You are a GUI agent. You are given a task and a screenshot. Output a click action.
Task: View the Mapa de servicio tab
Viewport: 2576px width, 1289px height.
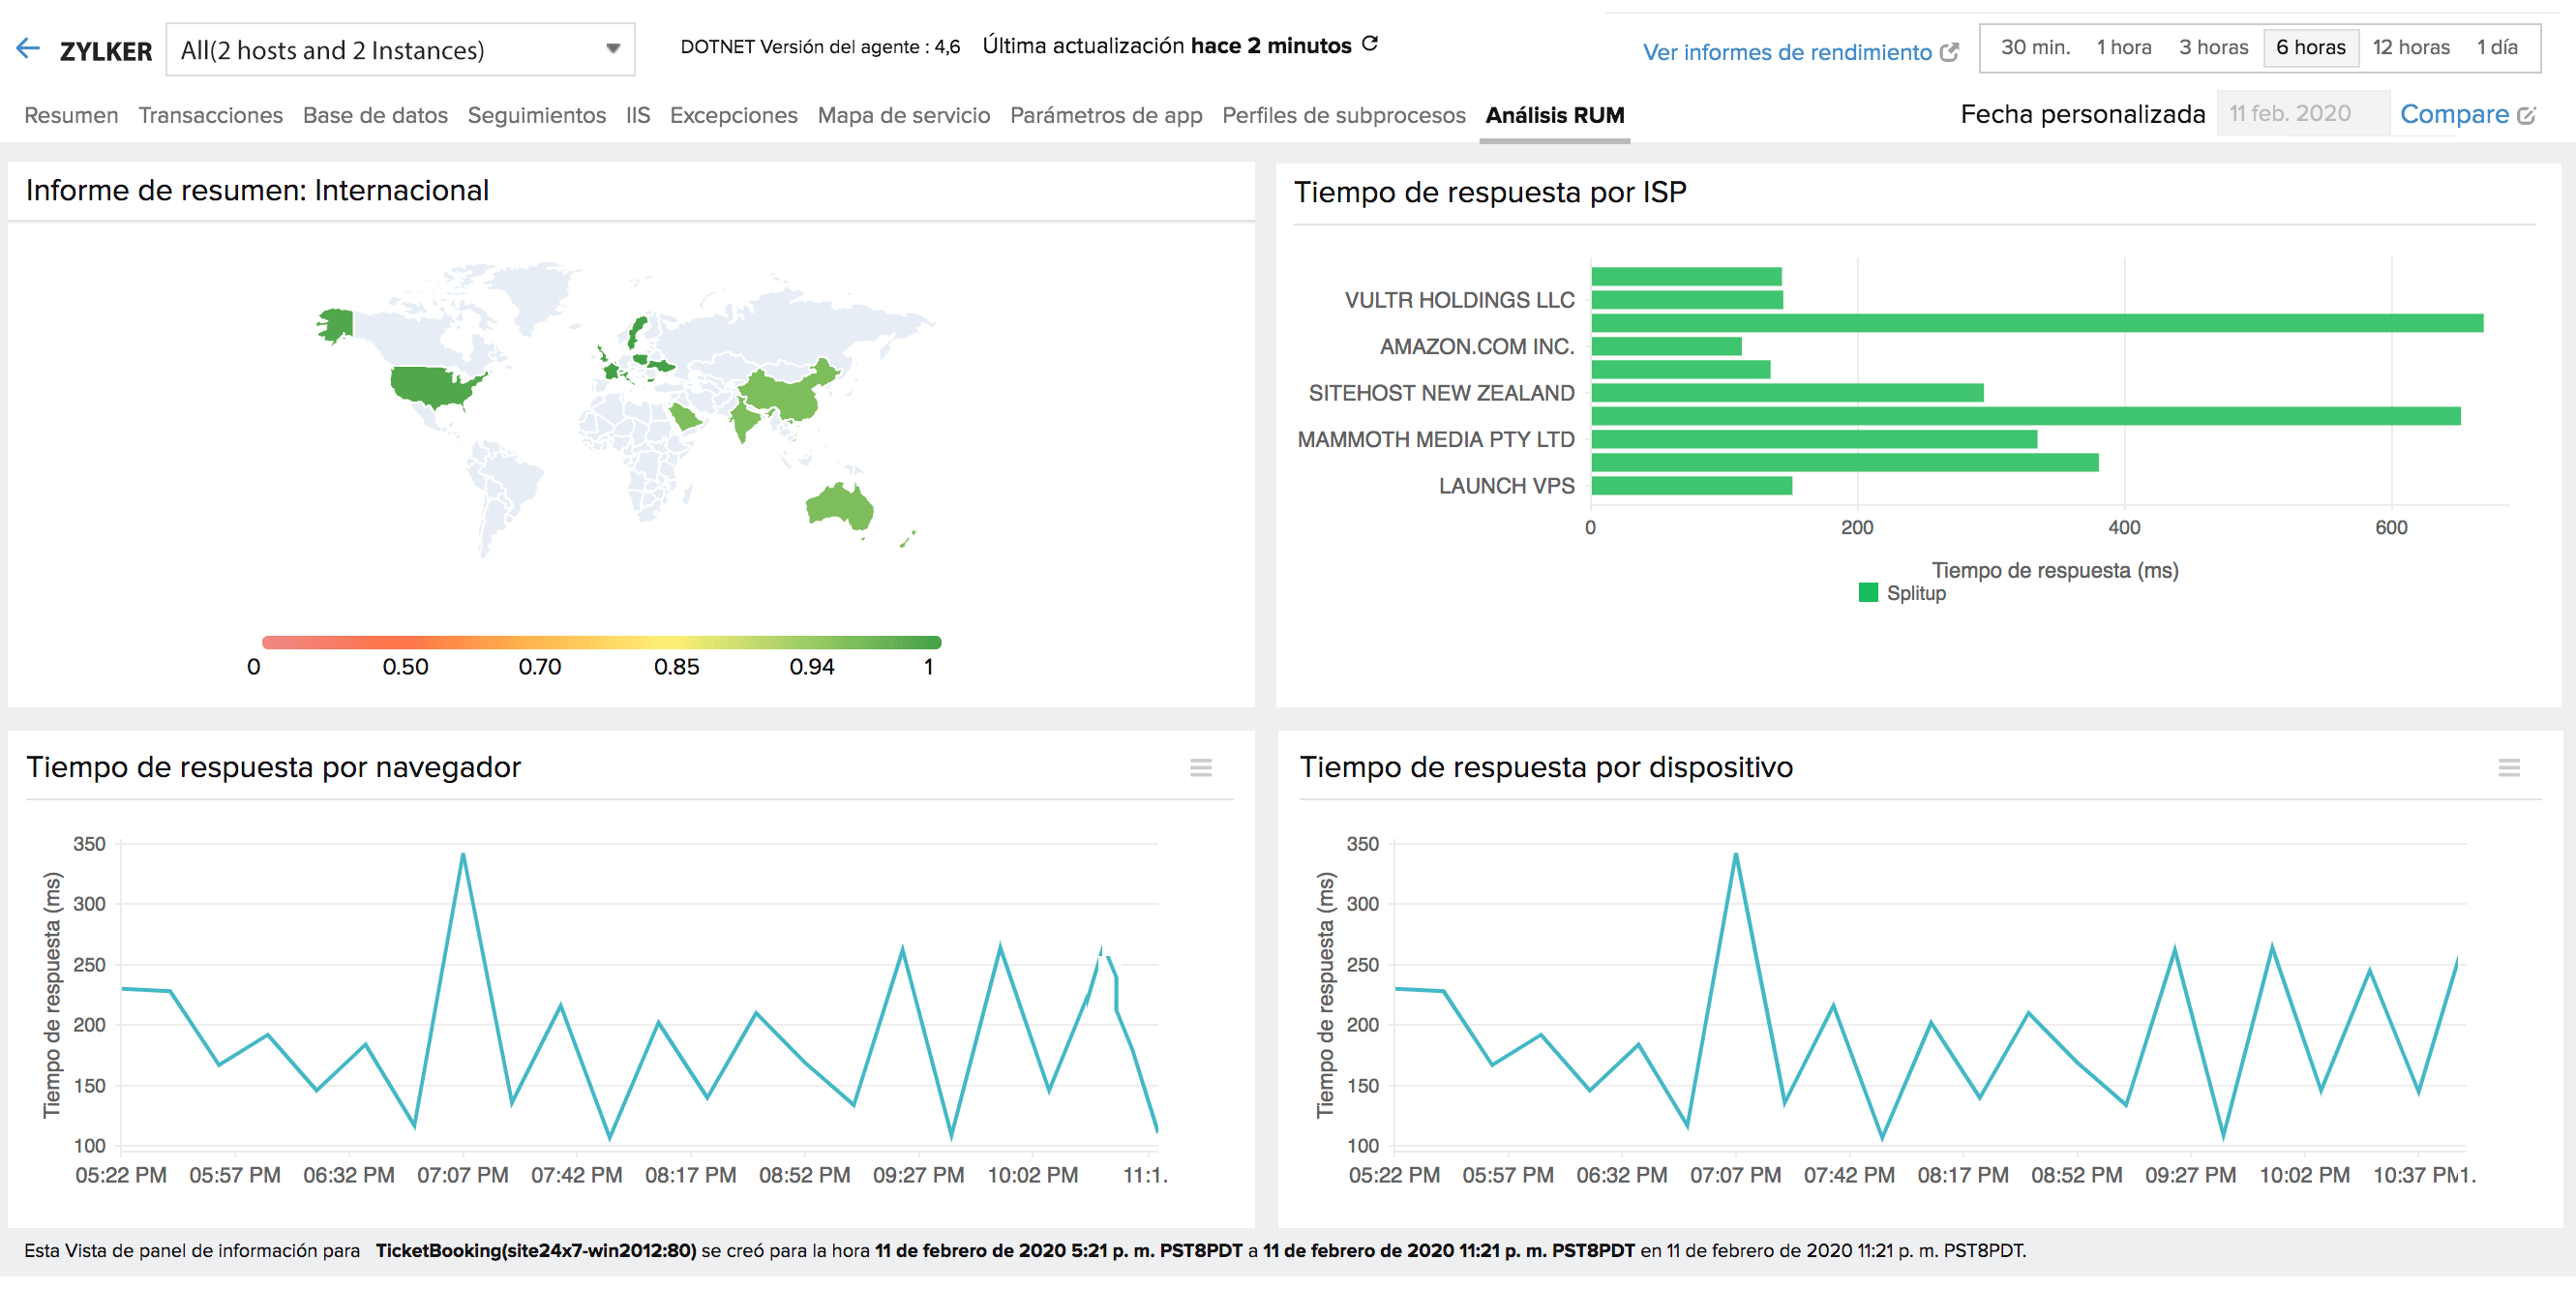(x=903, y=115)
